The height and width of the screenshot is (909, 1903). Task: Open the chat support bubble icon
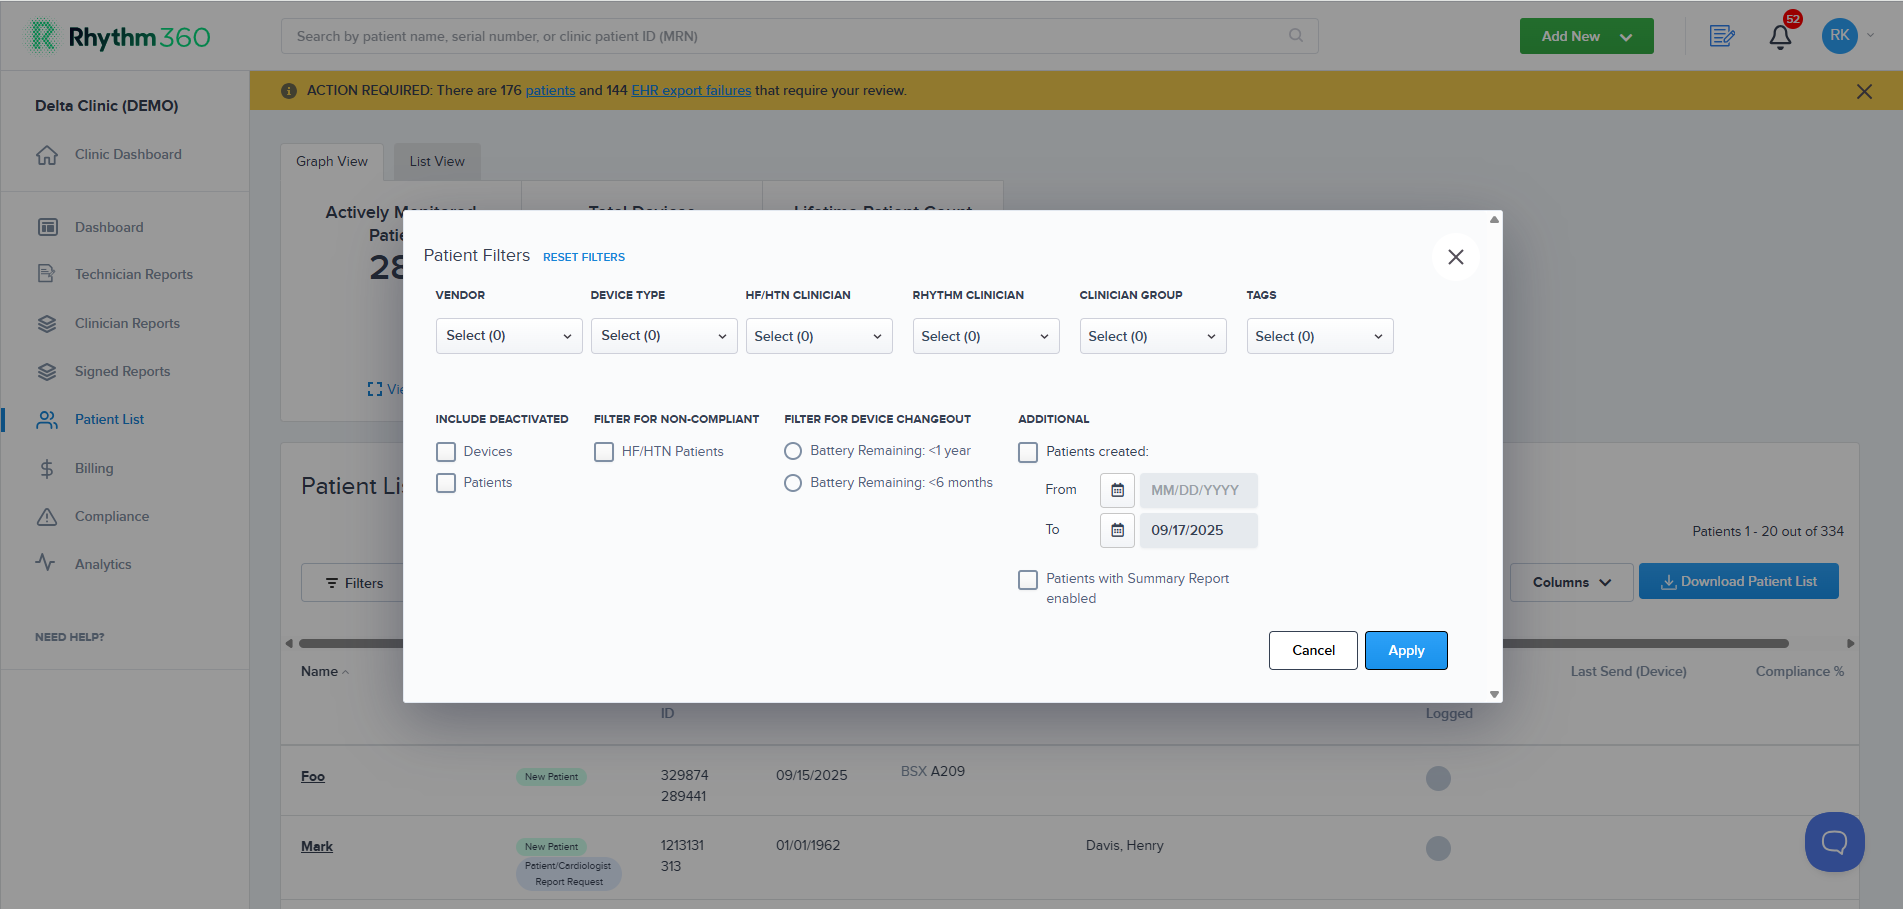click(x=1834, y=842)
